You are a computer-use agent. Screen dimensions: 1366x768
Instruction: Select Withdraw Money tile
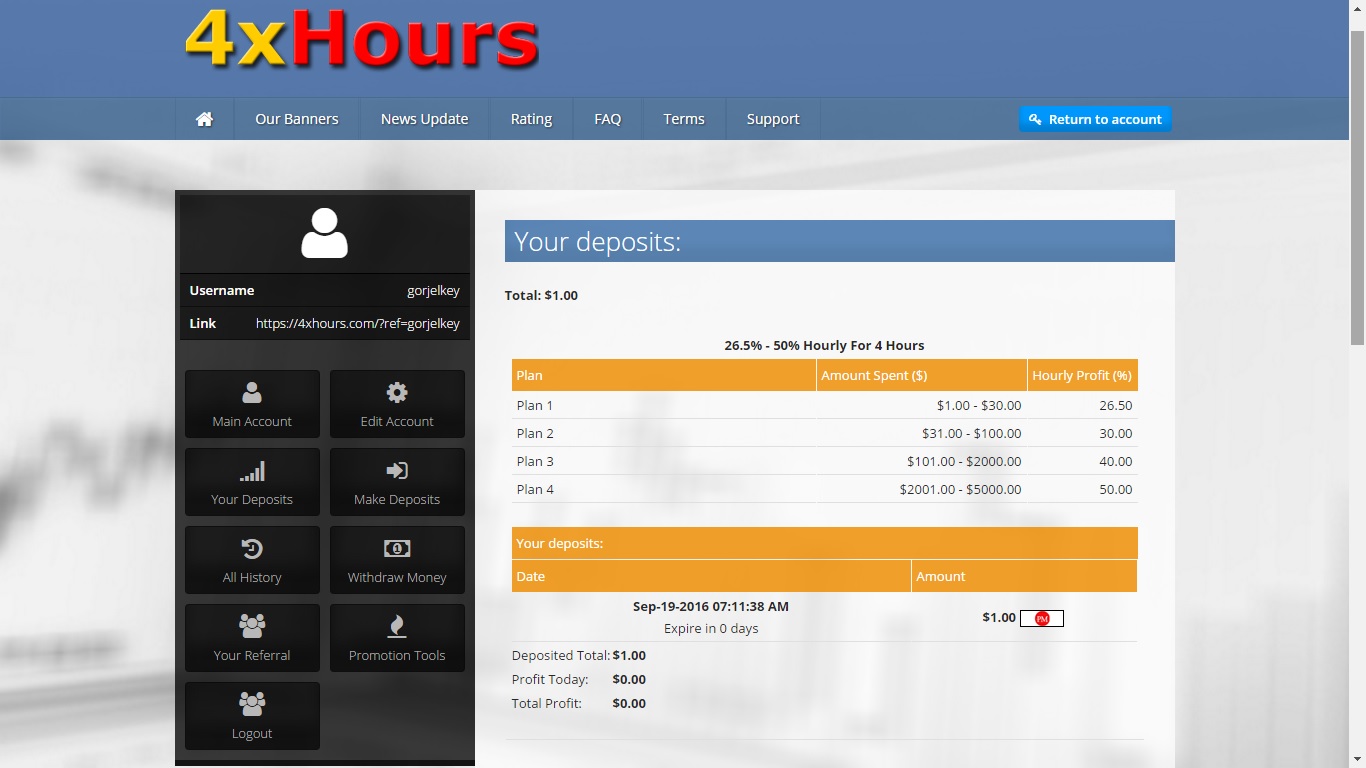397,560
